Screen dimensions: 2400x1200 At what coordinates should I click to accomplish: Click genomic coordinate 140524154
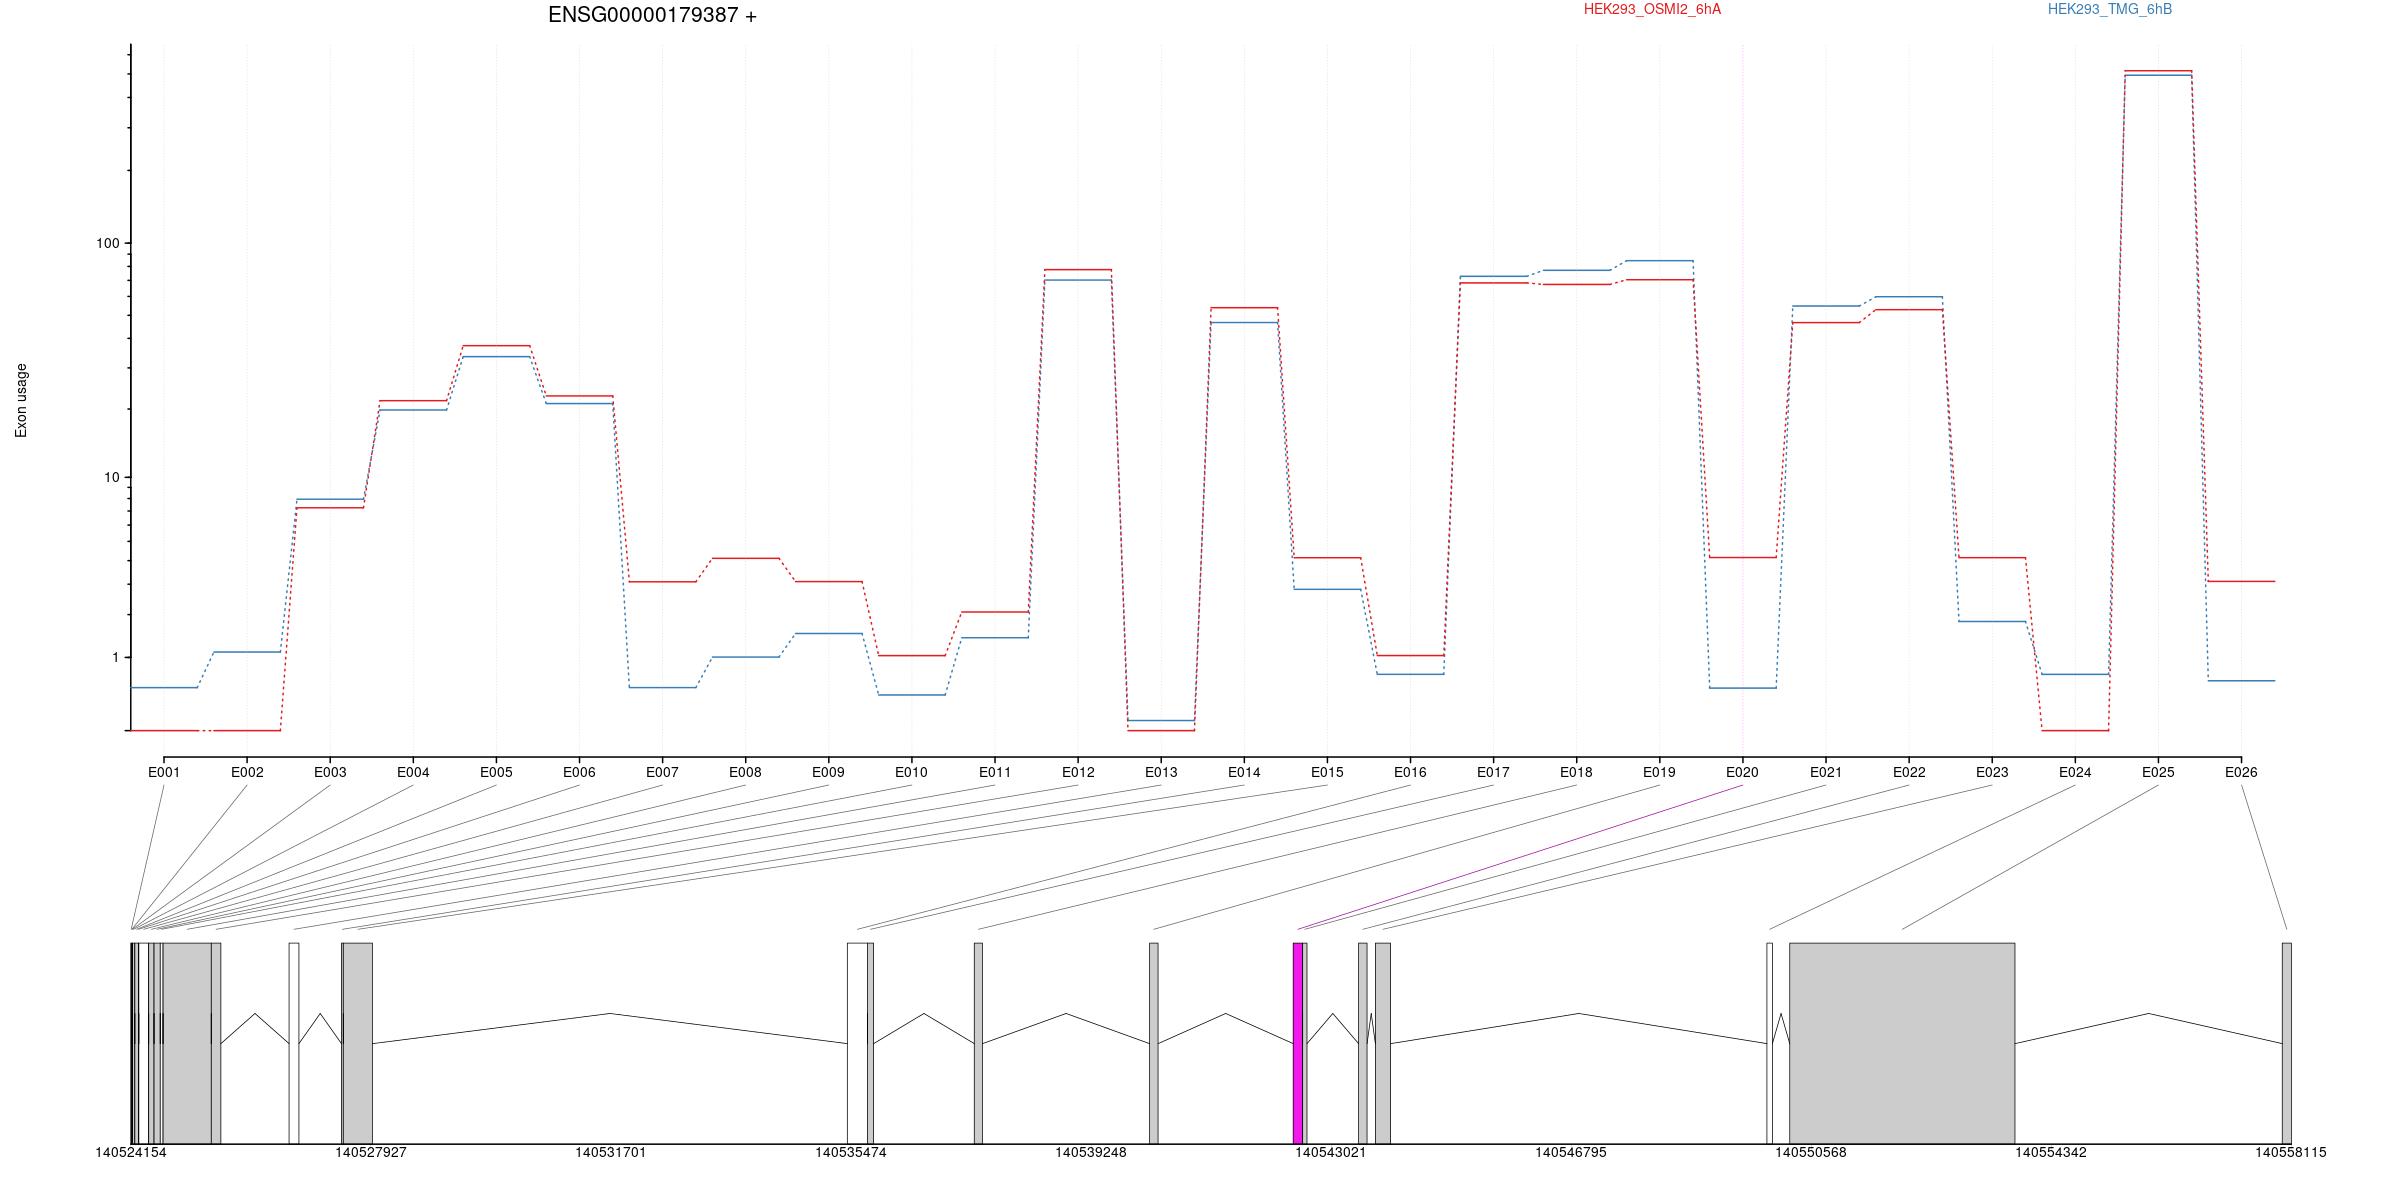(131, 1152)
